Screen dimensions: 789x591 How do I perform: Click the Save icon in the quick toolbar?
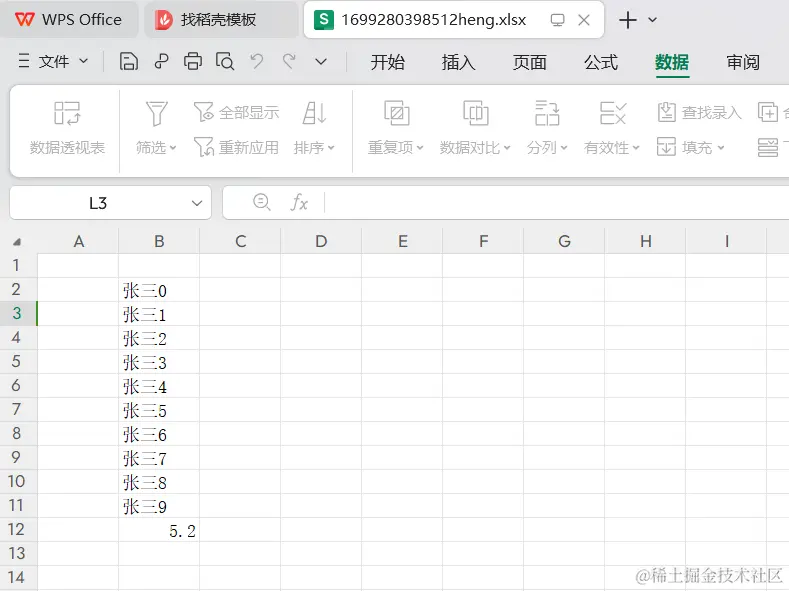[x=129, y=62]
